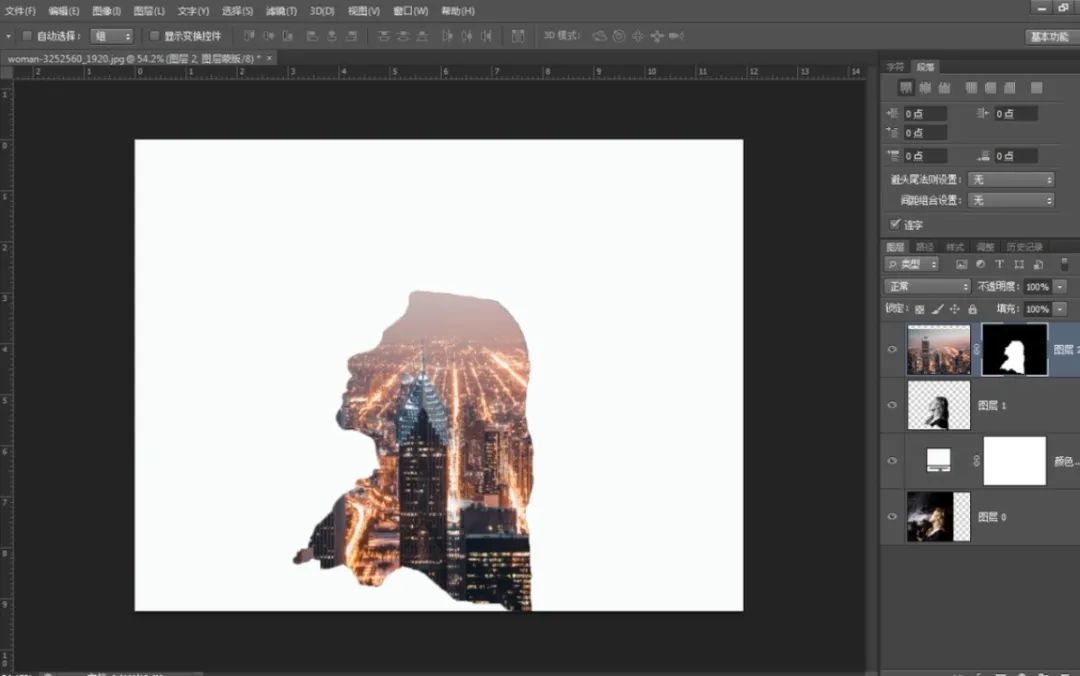
Task: Open the 图像(I) menu
Action: (x=106, y=11)
